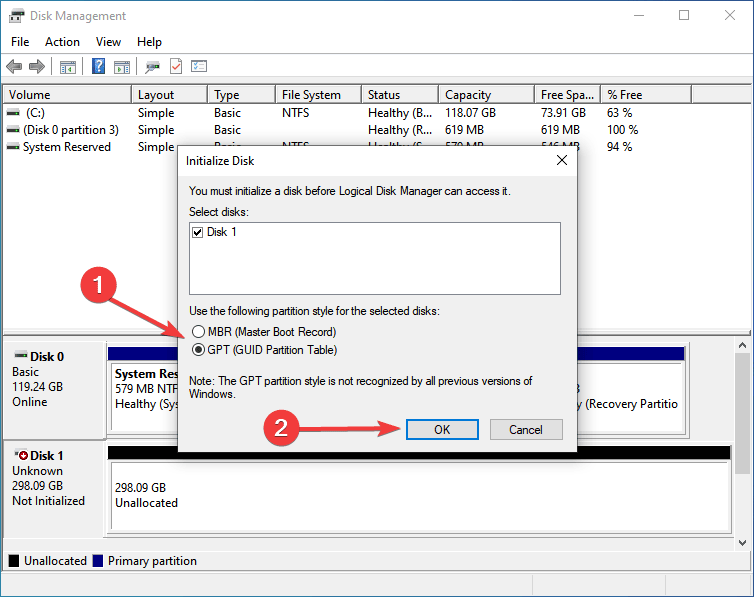
Task: Close the Disk Management window
Action: click(730, 15)
